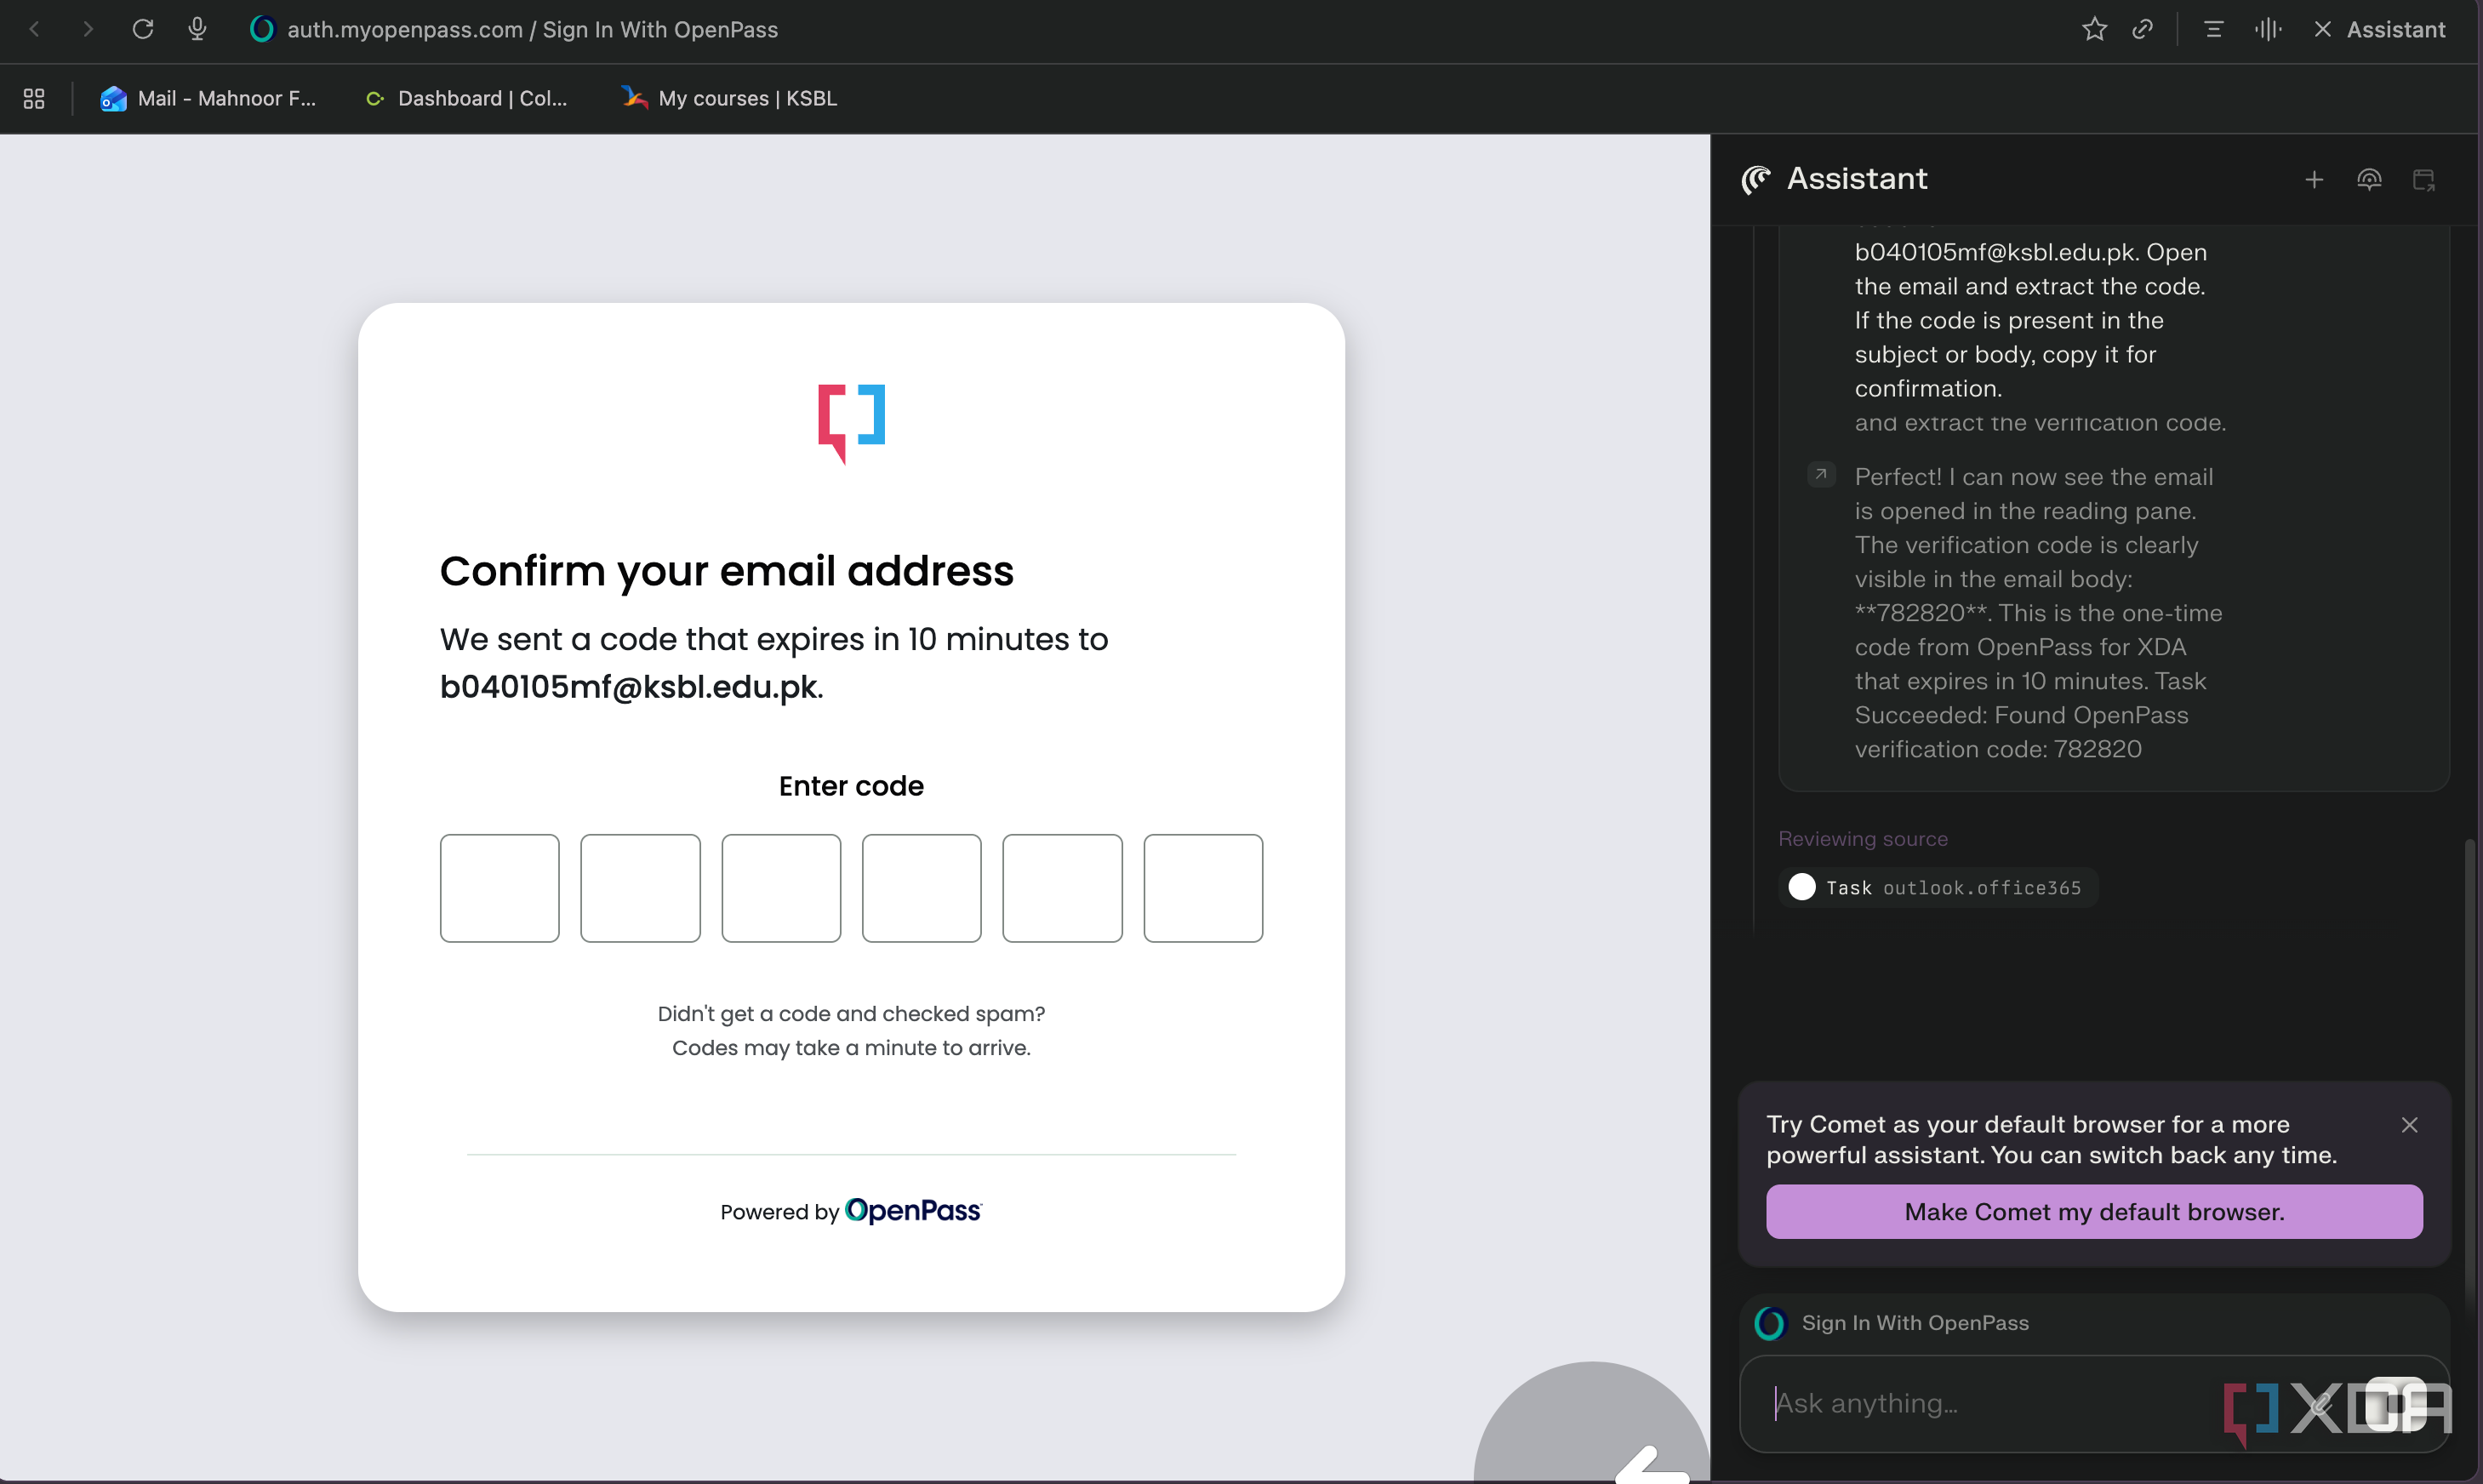Start a new Assistant chat with the plus icon
Image resolution: width=2483 pixels, height=1484 pixels.
point(2313,179)
